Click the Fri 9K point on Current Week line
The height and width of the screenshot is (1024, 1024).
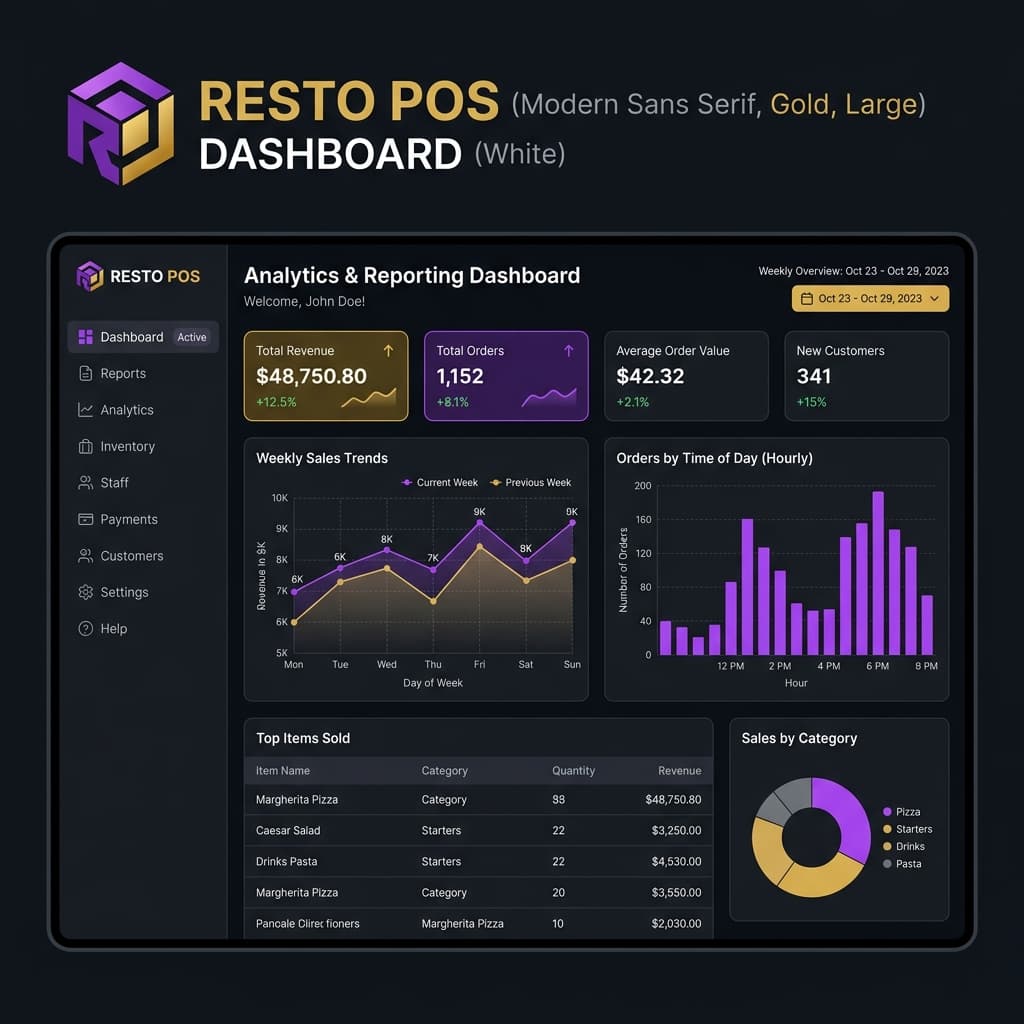[480, 522]
